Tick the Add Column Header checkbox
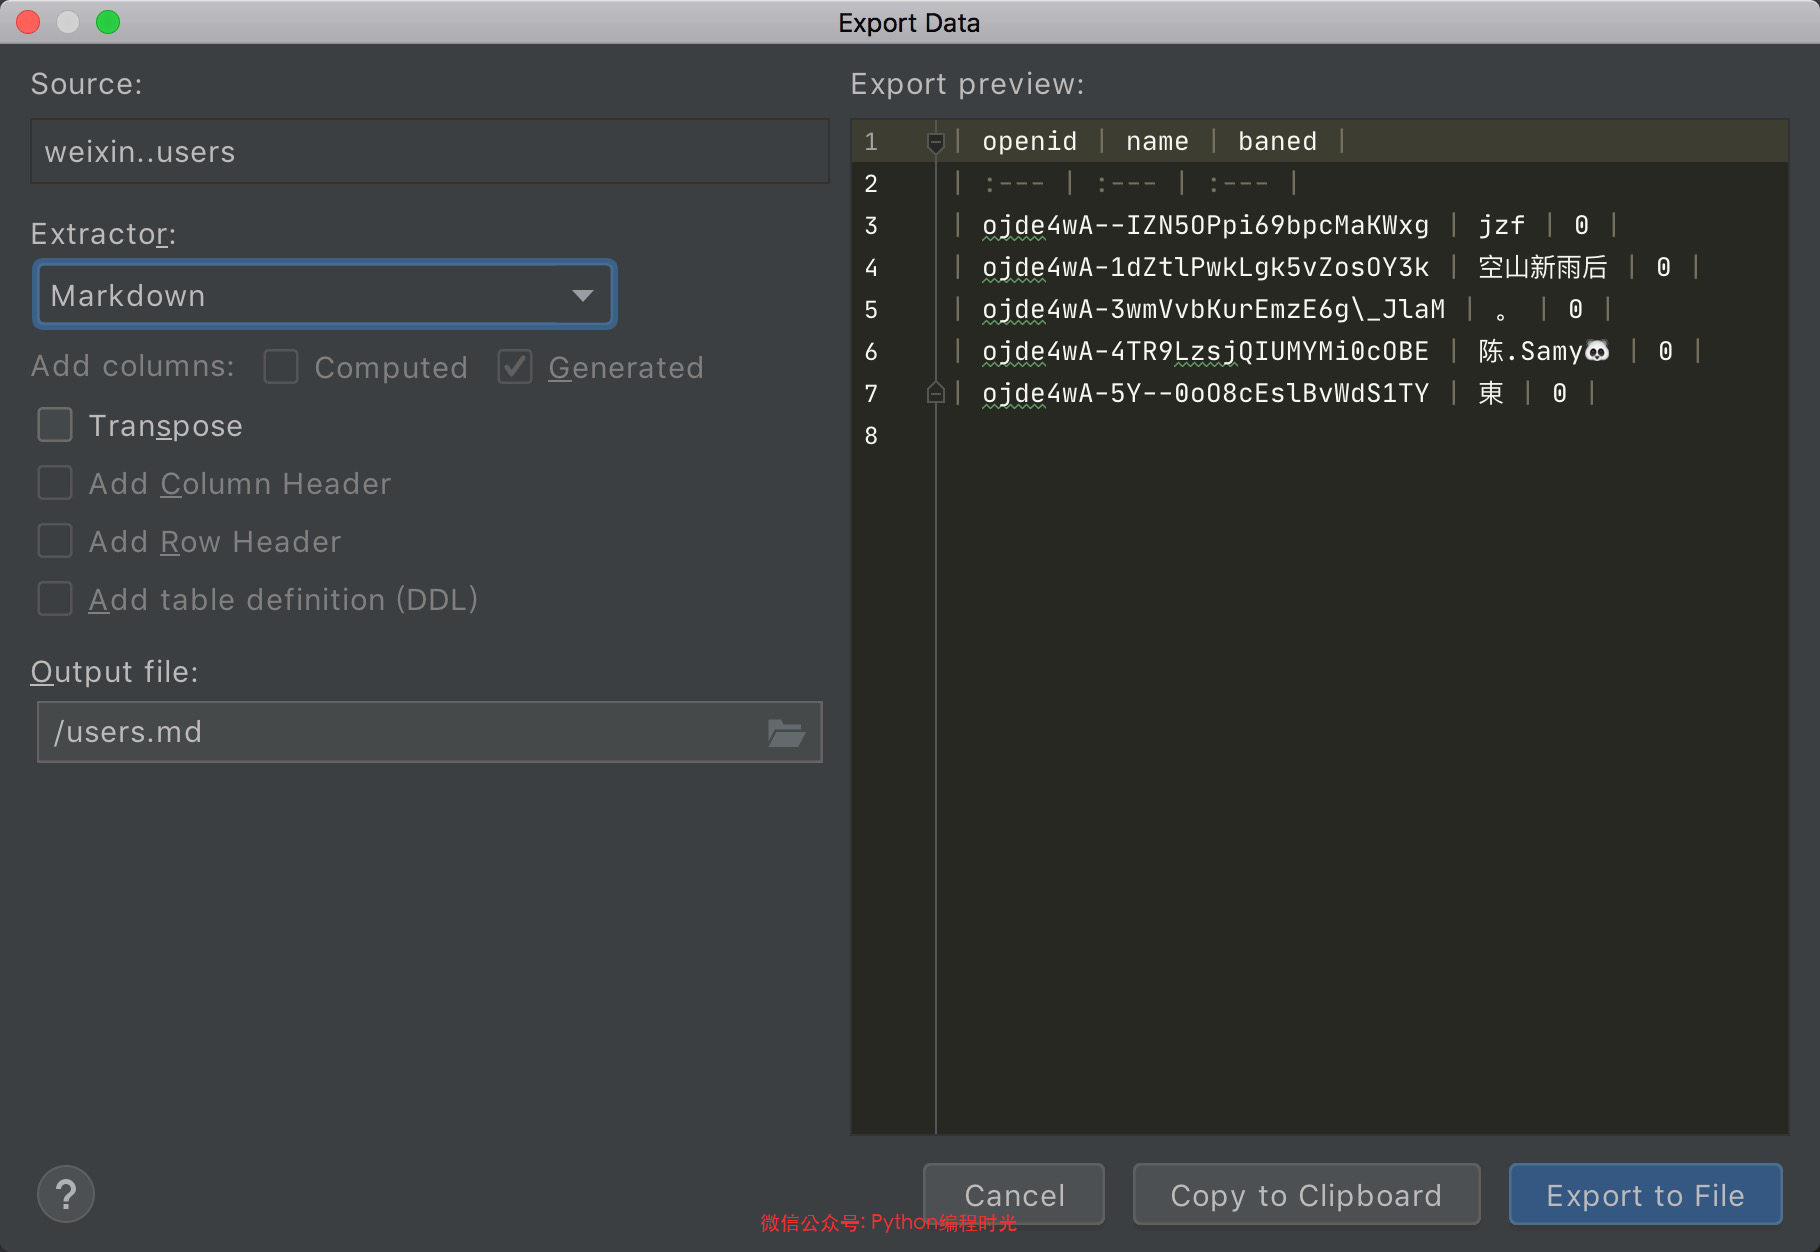Screen dimensions: 1820x1252 (x=55, y=483)
